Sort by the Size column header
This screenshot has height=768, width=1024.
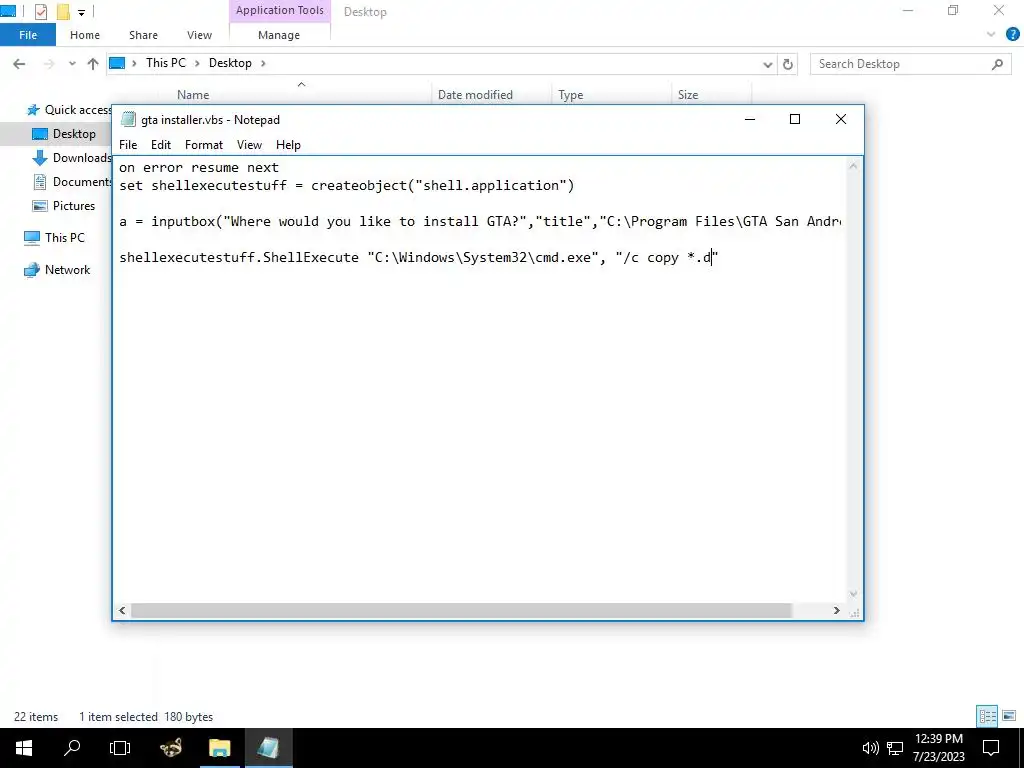click(x=688, y=95)
